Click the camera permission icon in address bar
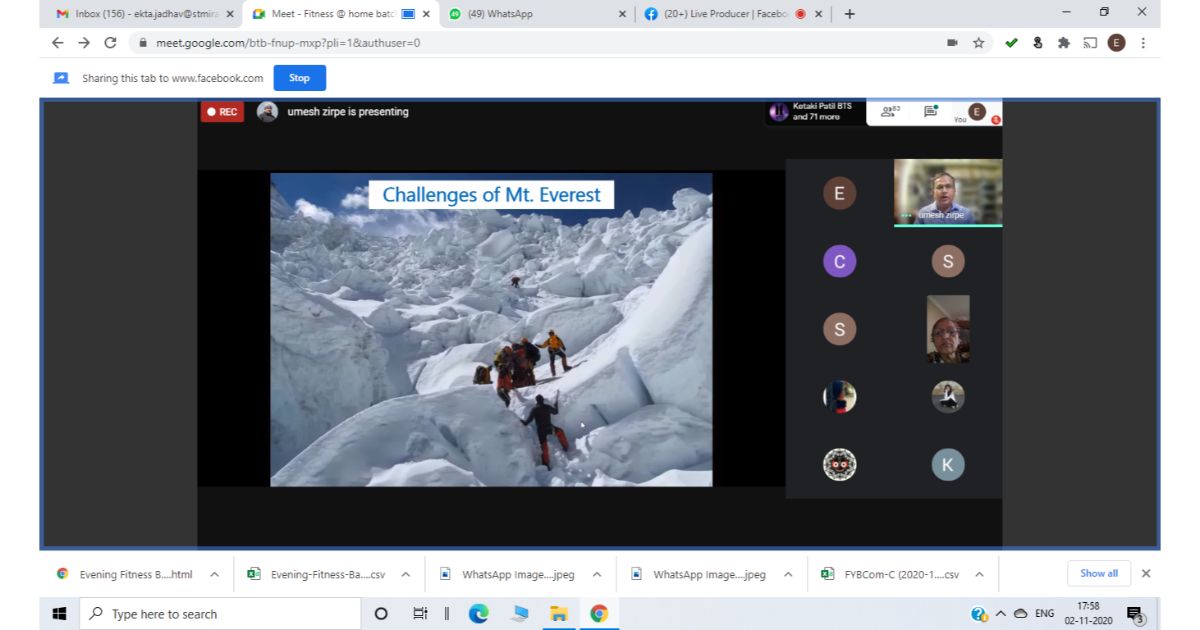Viewport: 1200px width, 630px height. pyautogui.click(x=952, y=43)
